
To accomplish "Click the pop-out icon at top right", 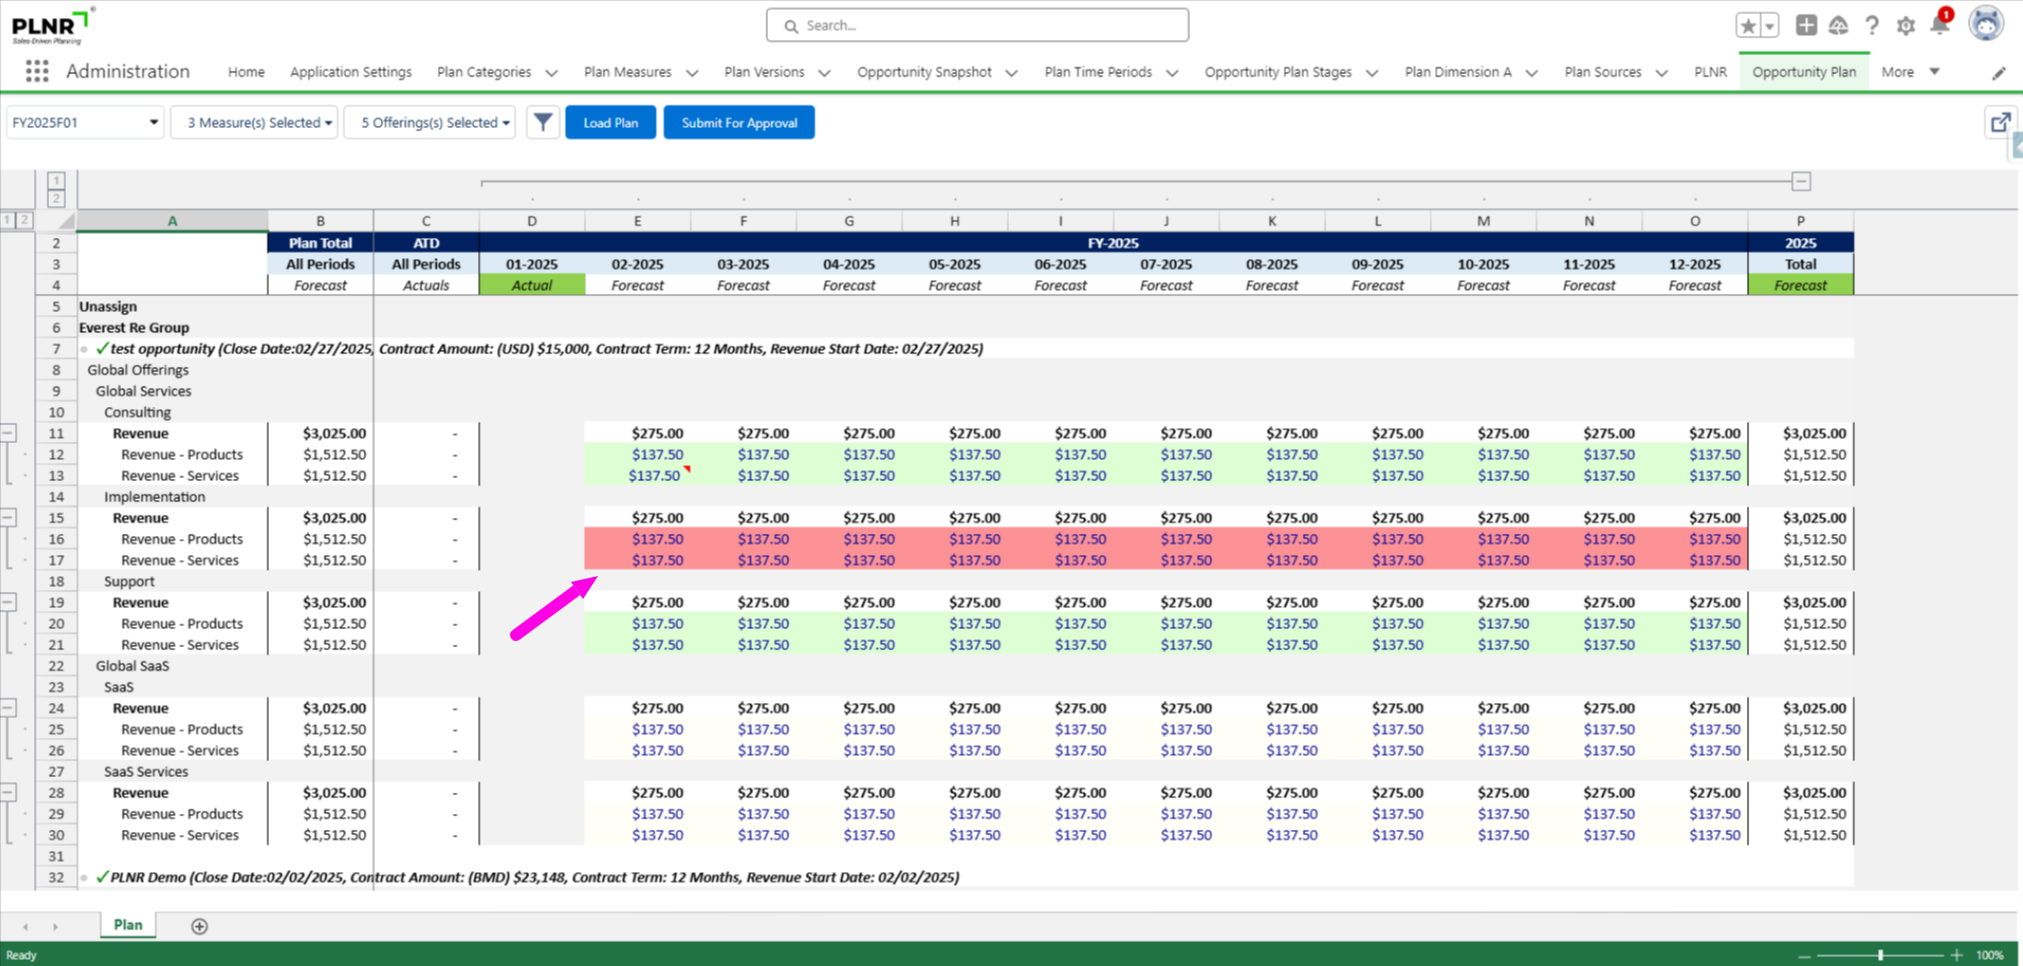I will (x=2000, y=122).
